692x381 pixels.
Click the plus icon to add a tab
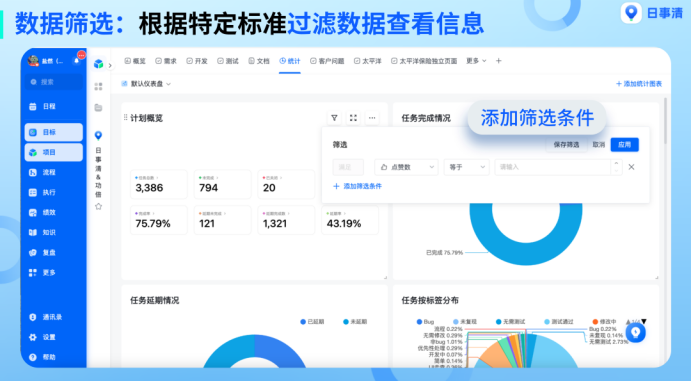click(498, 61)
